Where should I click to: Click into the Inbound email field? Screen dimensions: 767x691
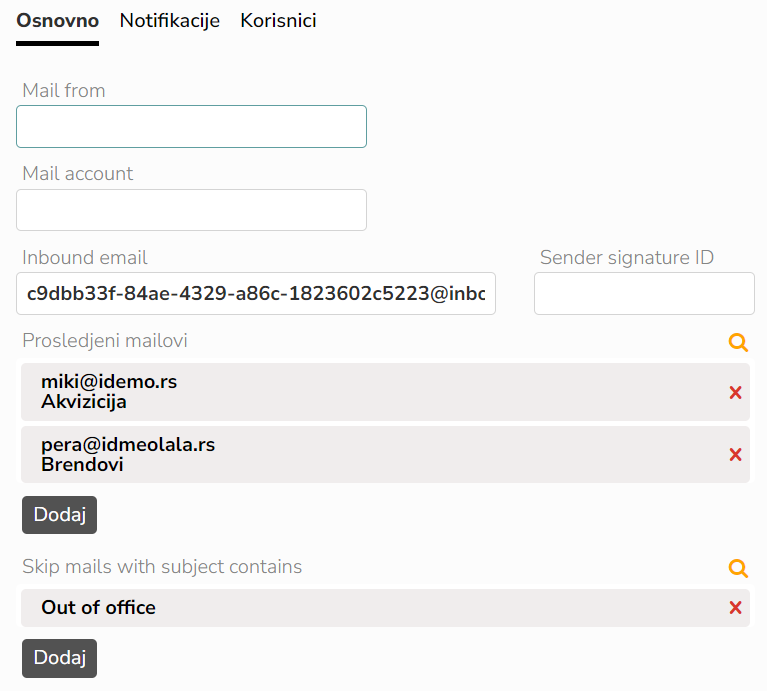tap(256, 293)
